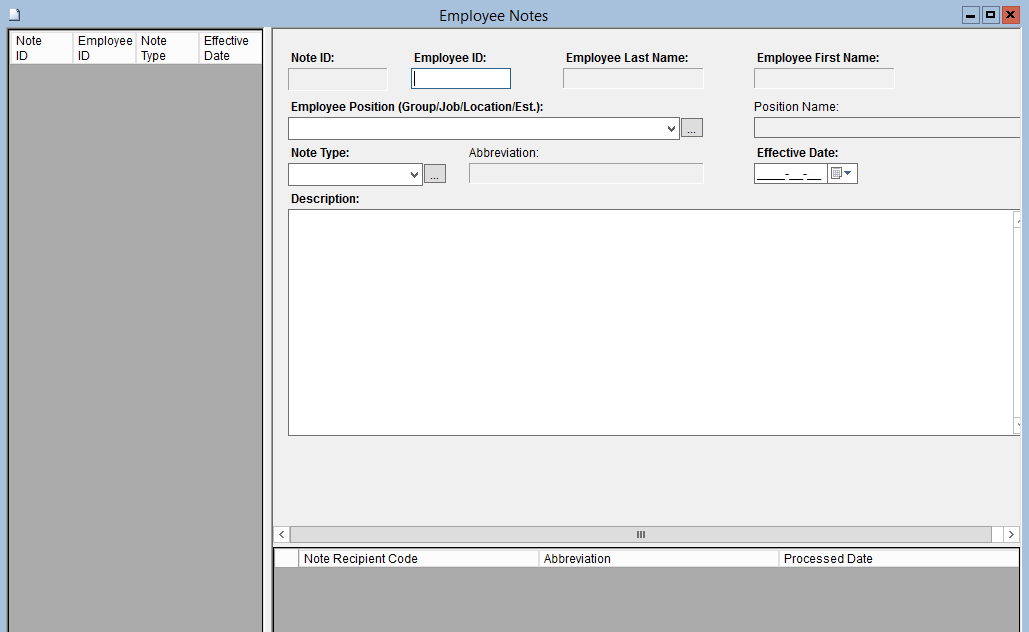
Task: Click the Abbreviation column header in bottom grid
Action: [658, 559]
